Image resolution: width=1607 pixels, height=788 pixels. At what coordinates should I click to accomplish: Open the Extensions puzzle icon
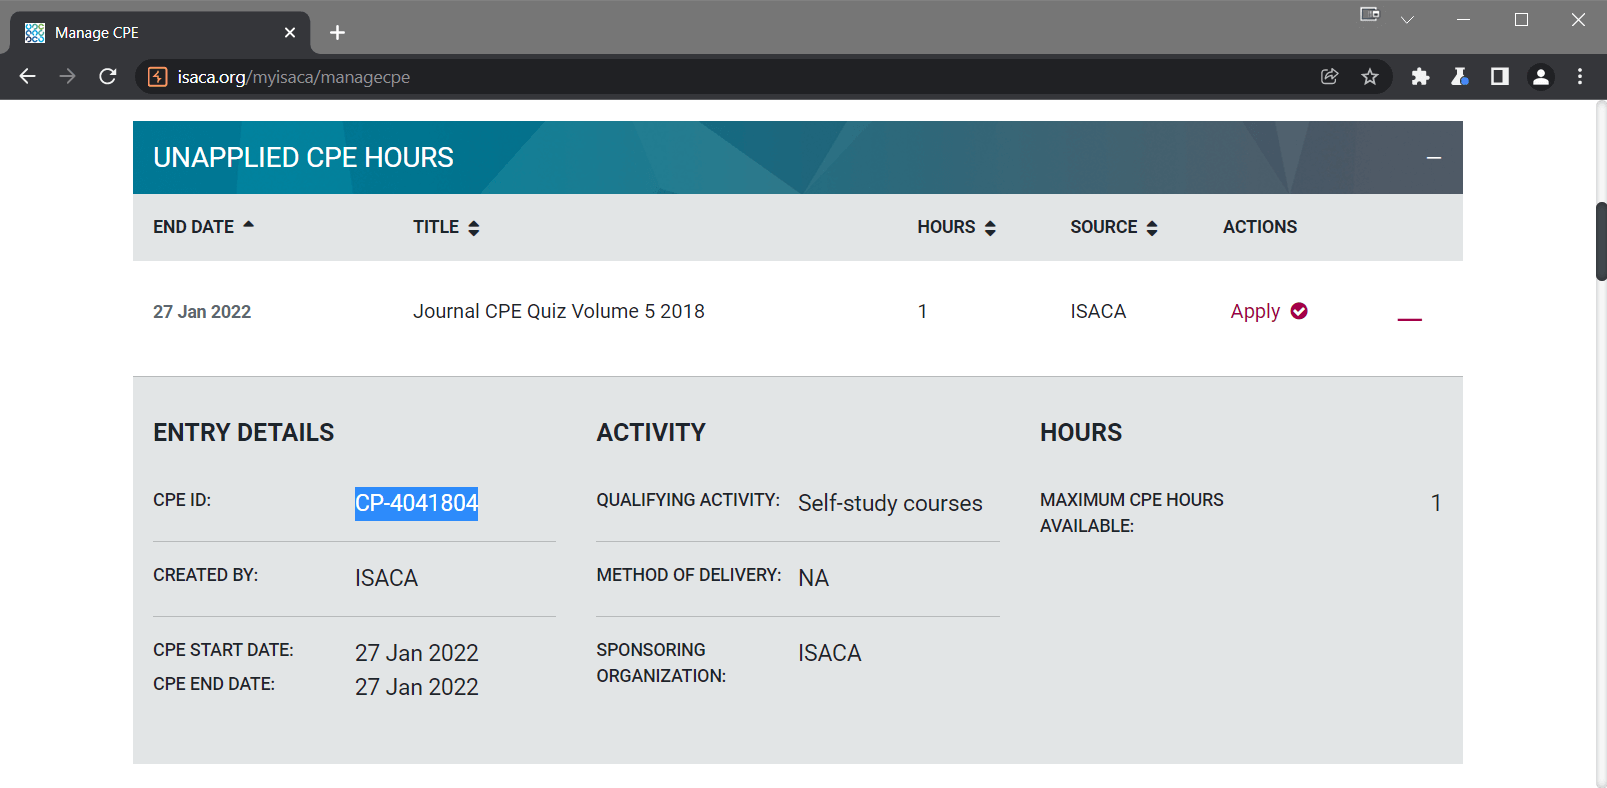[x=1420, y=77]
